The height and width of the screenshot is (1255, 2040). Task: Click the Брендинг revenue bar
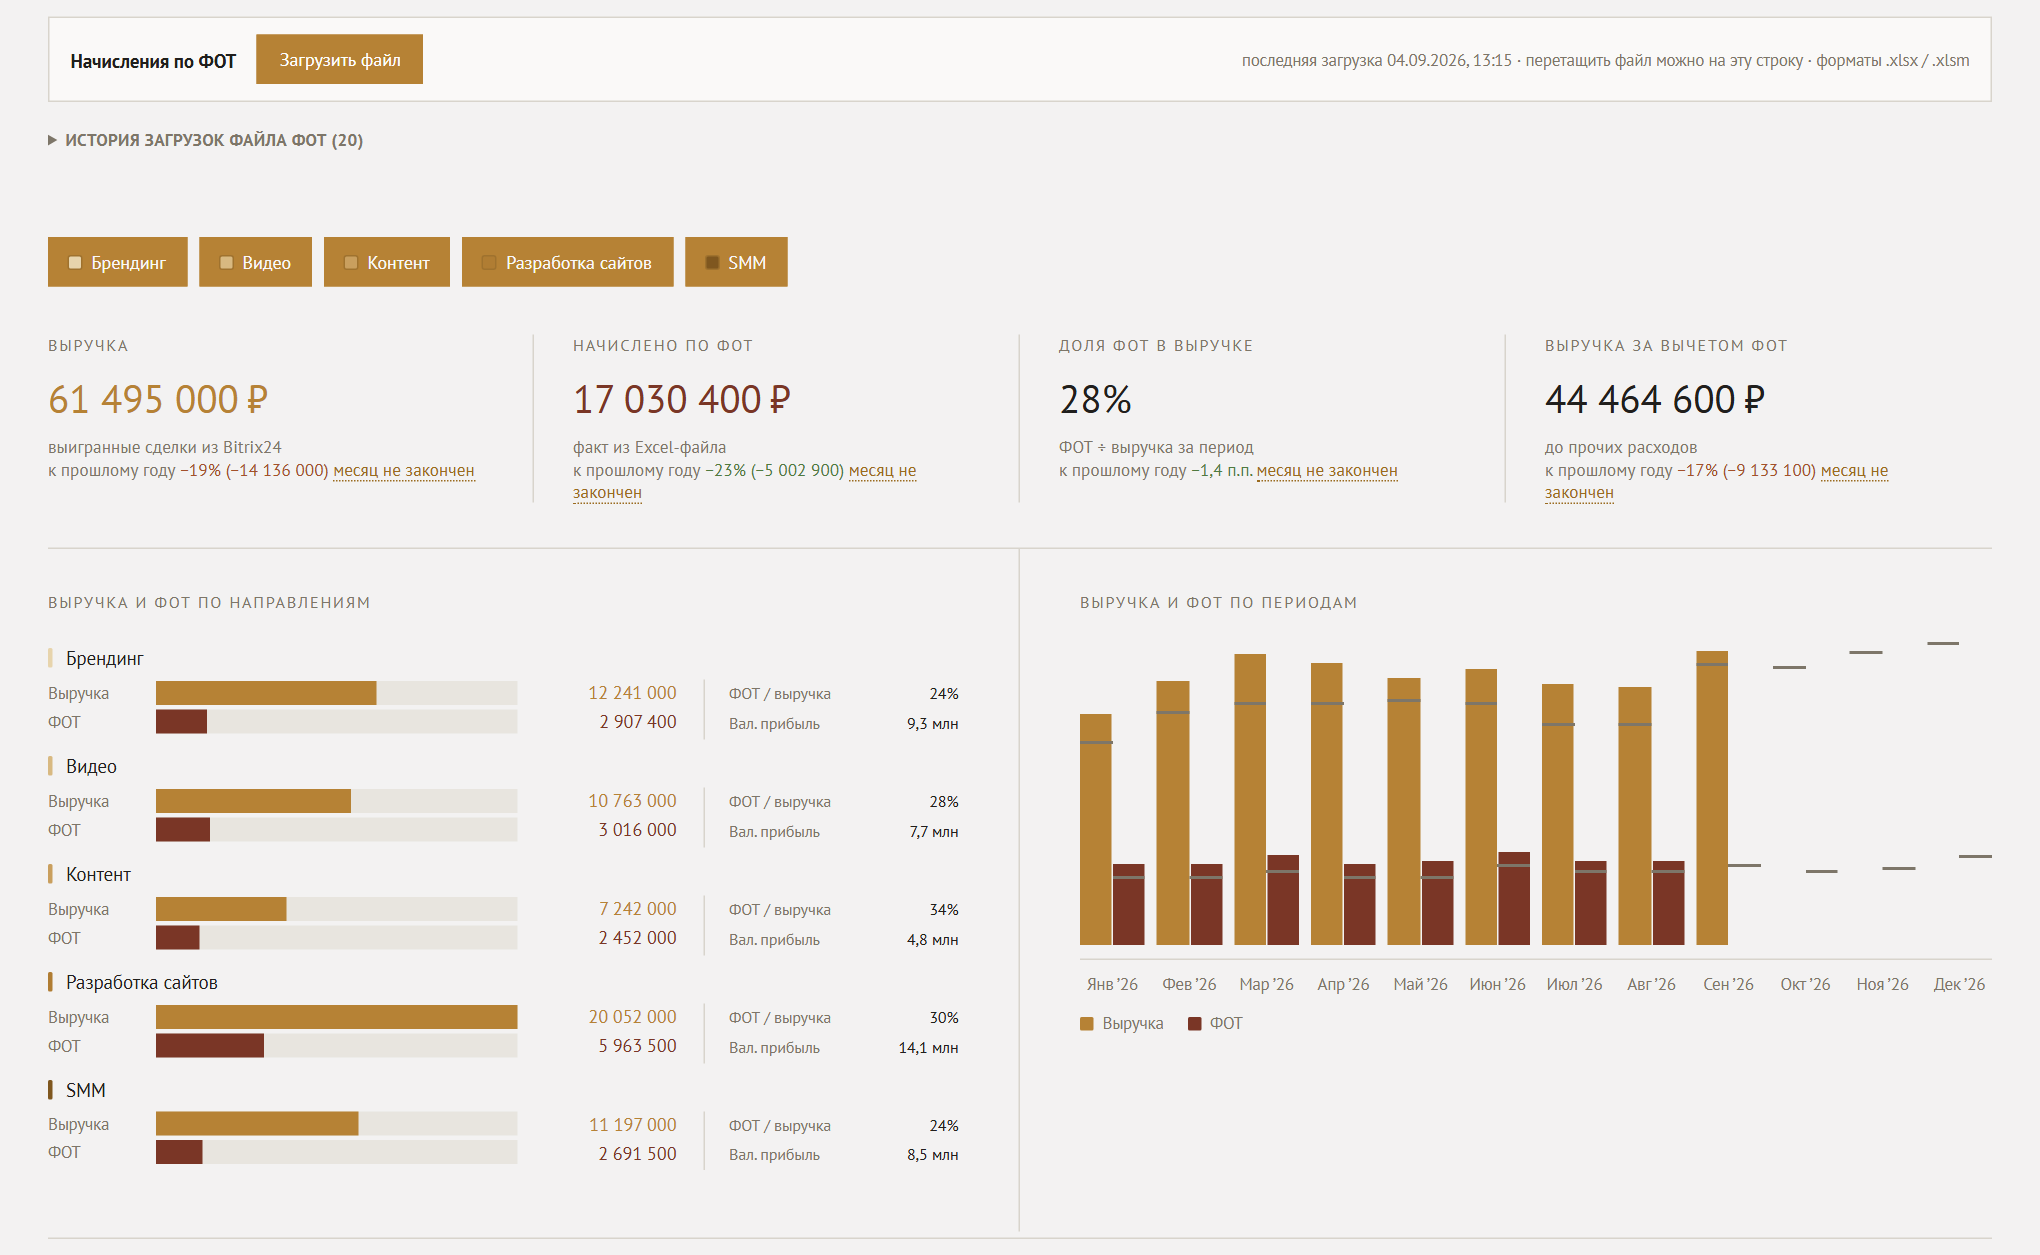coord(266,693)
